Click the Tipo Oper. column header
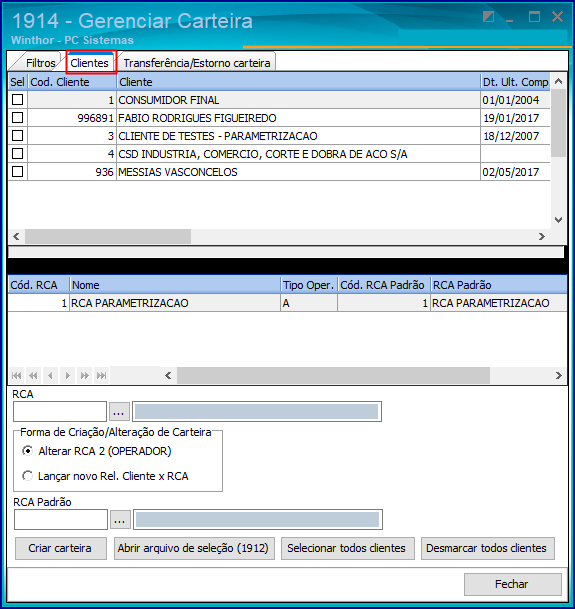The width and height of the screenshot is (575, 609). click(309, 285)
